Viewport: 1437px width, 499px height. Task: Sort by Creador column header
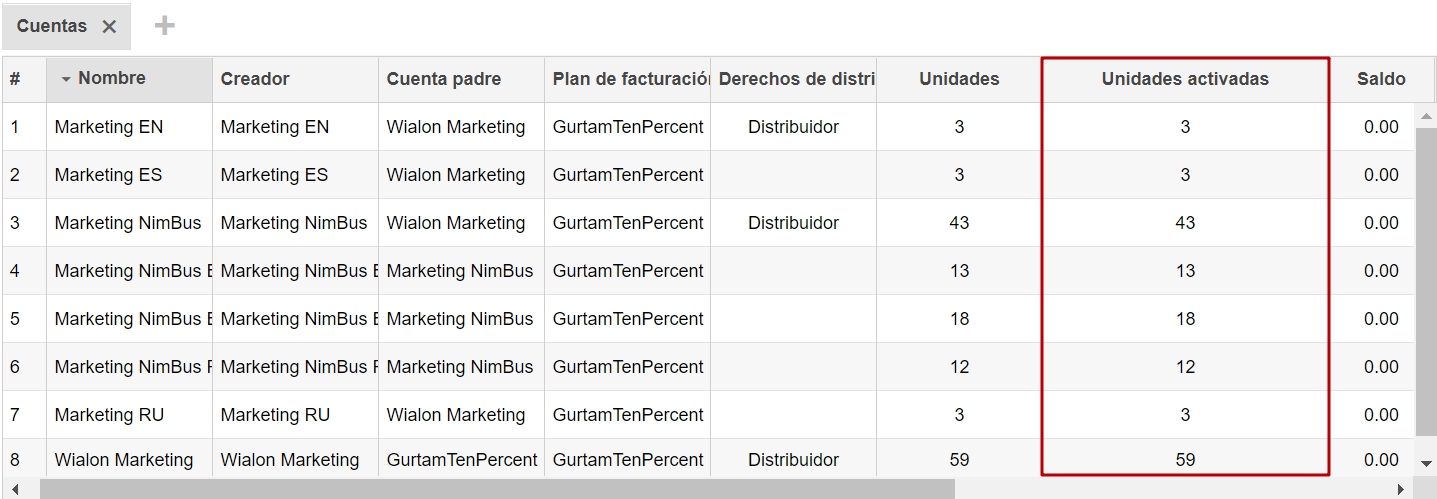coord(255,79)
